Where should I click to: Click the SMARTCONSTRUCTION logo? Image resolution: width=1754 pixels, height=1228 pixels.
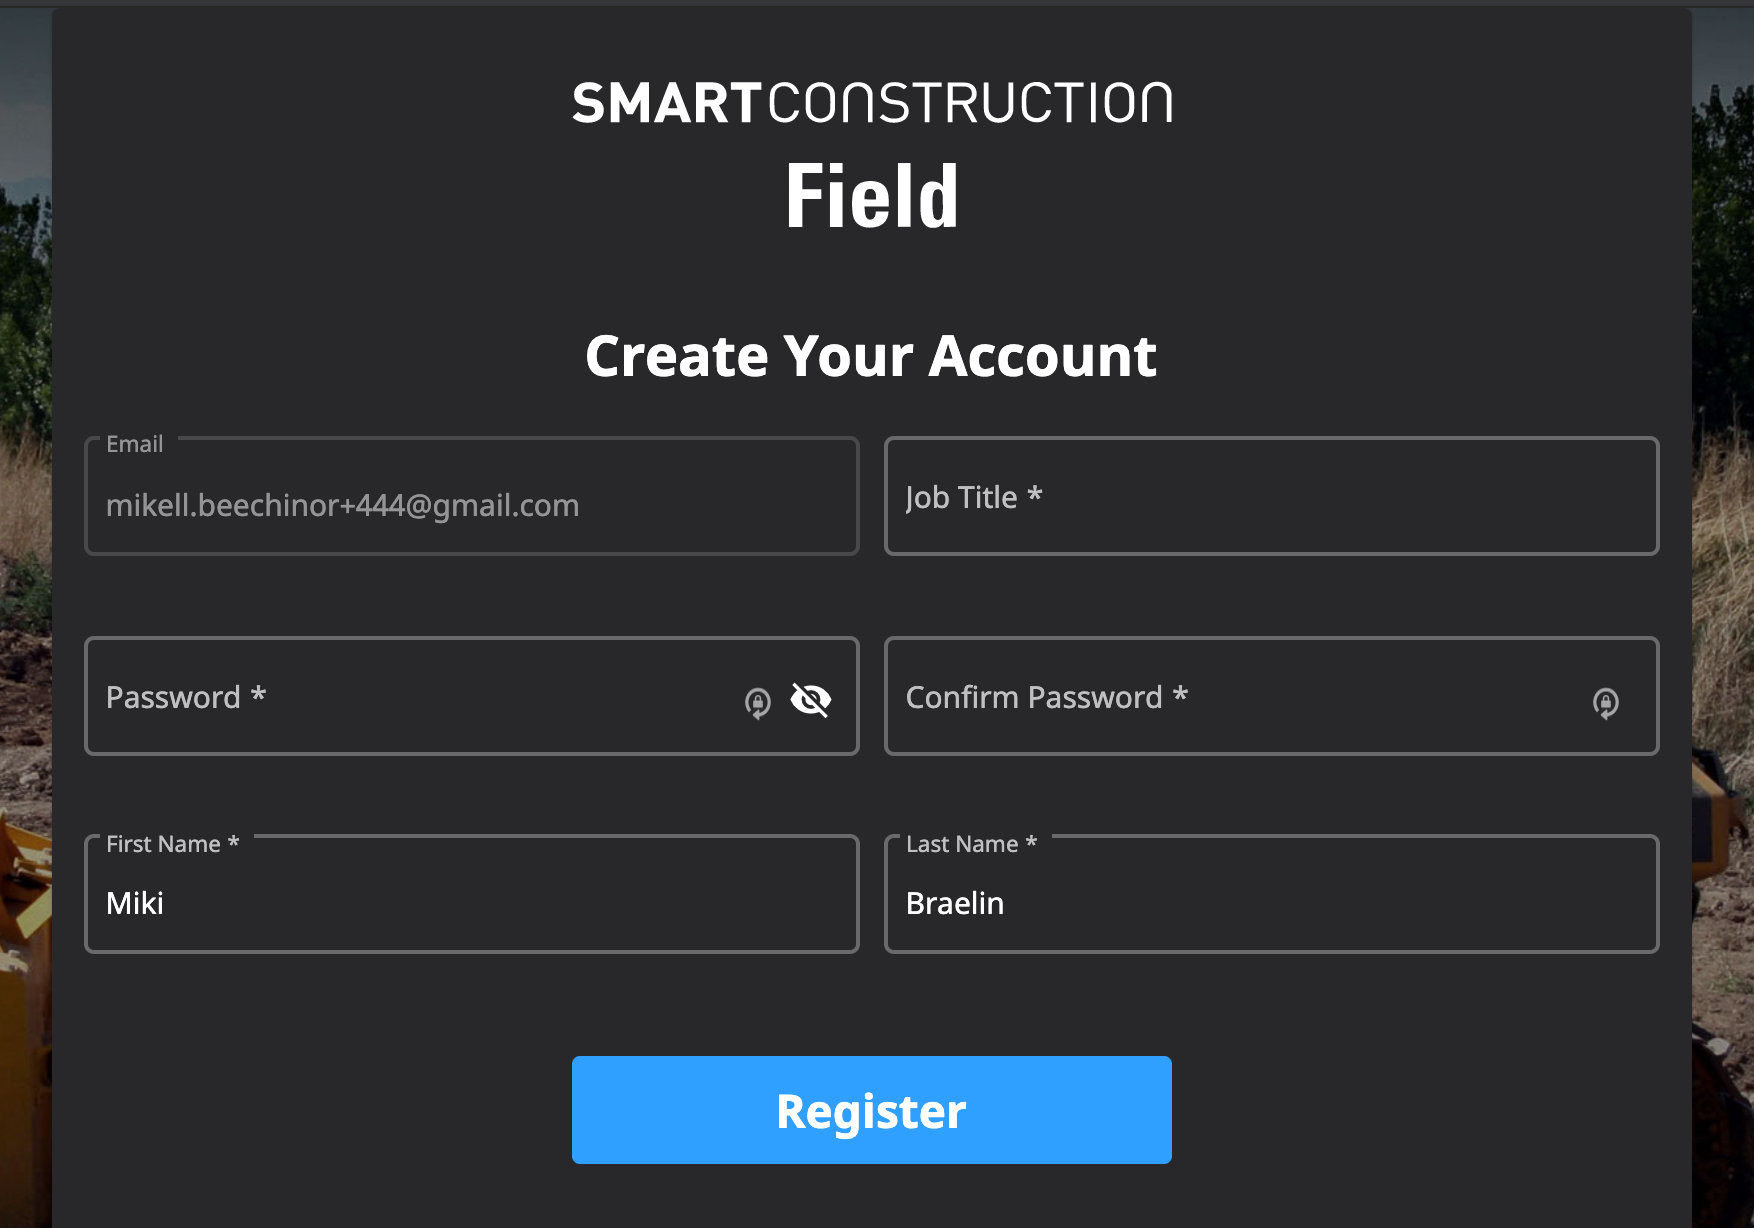(x=872, y=104)
